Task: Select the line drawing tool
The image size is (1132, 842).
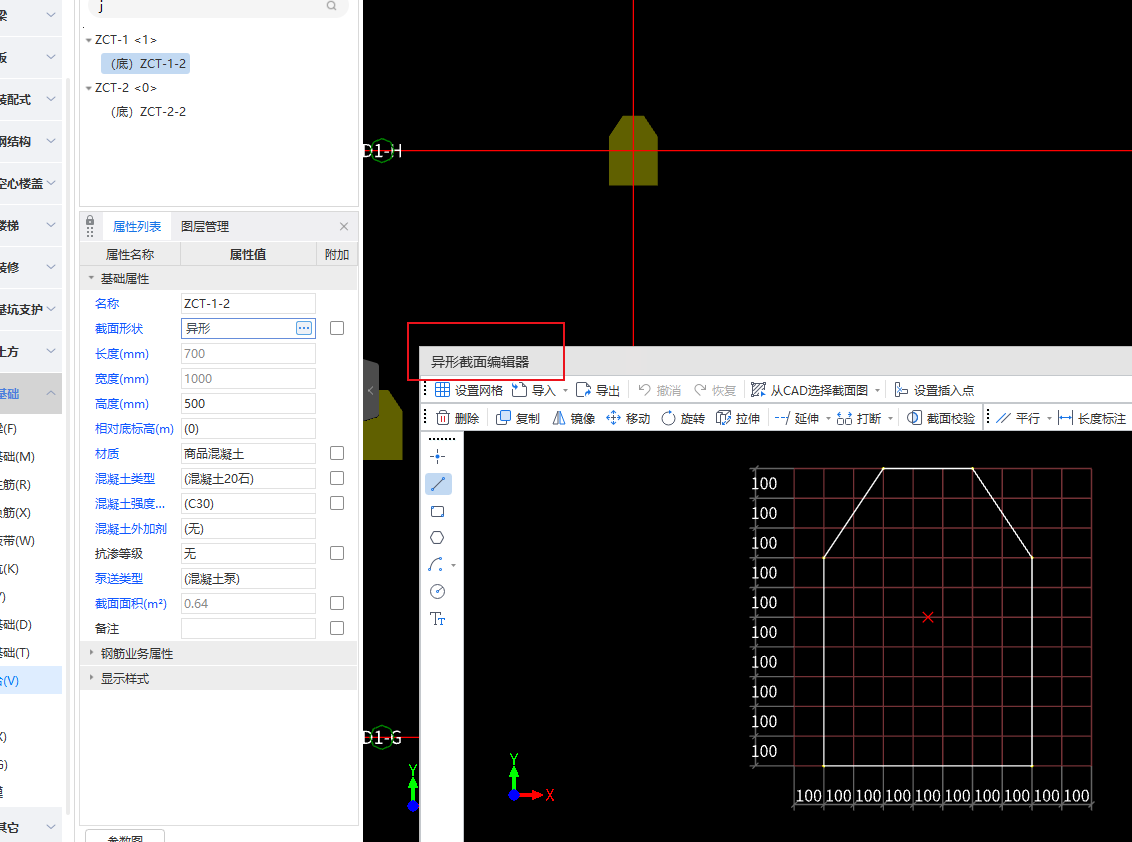Action: click(x=437, y=484)
